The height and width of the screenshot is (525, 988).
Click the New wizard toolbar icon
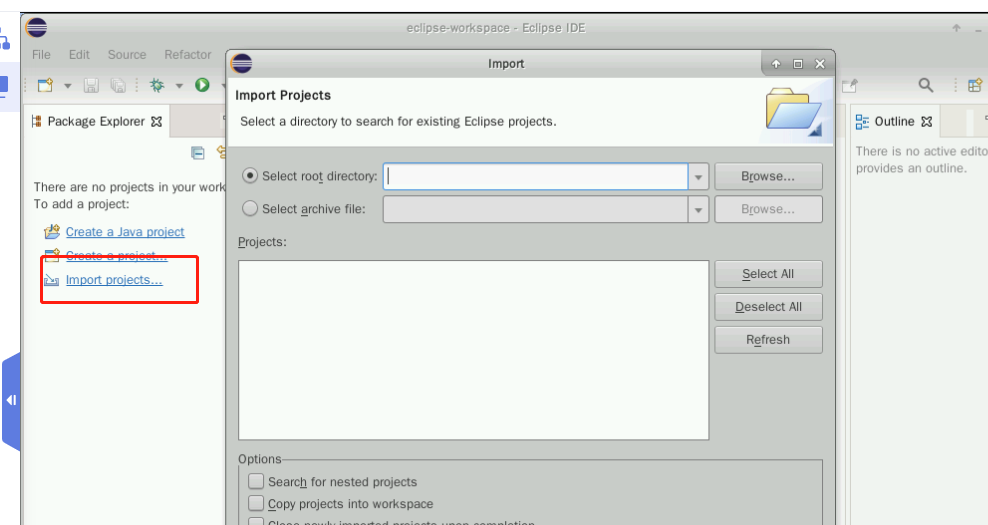[45, 85]
